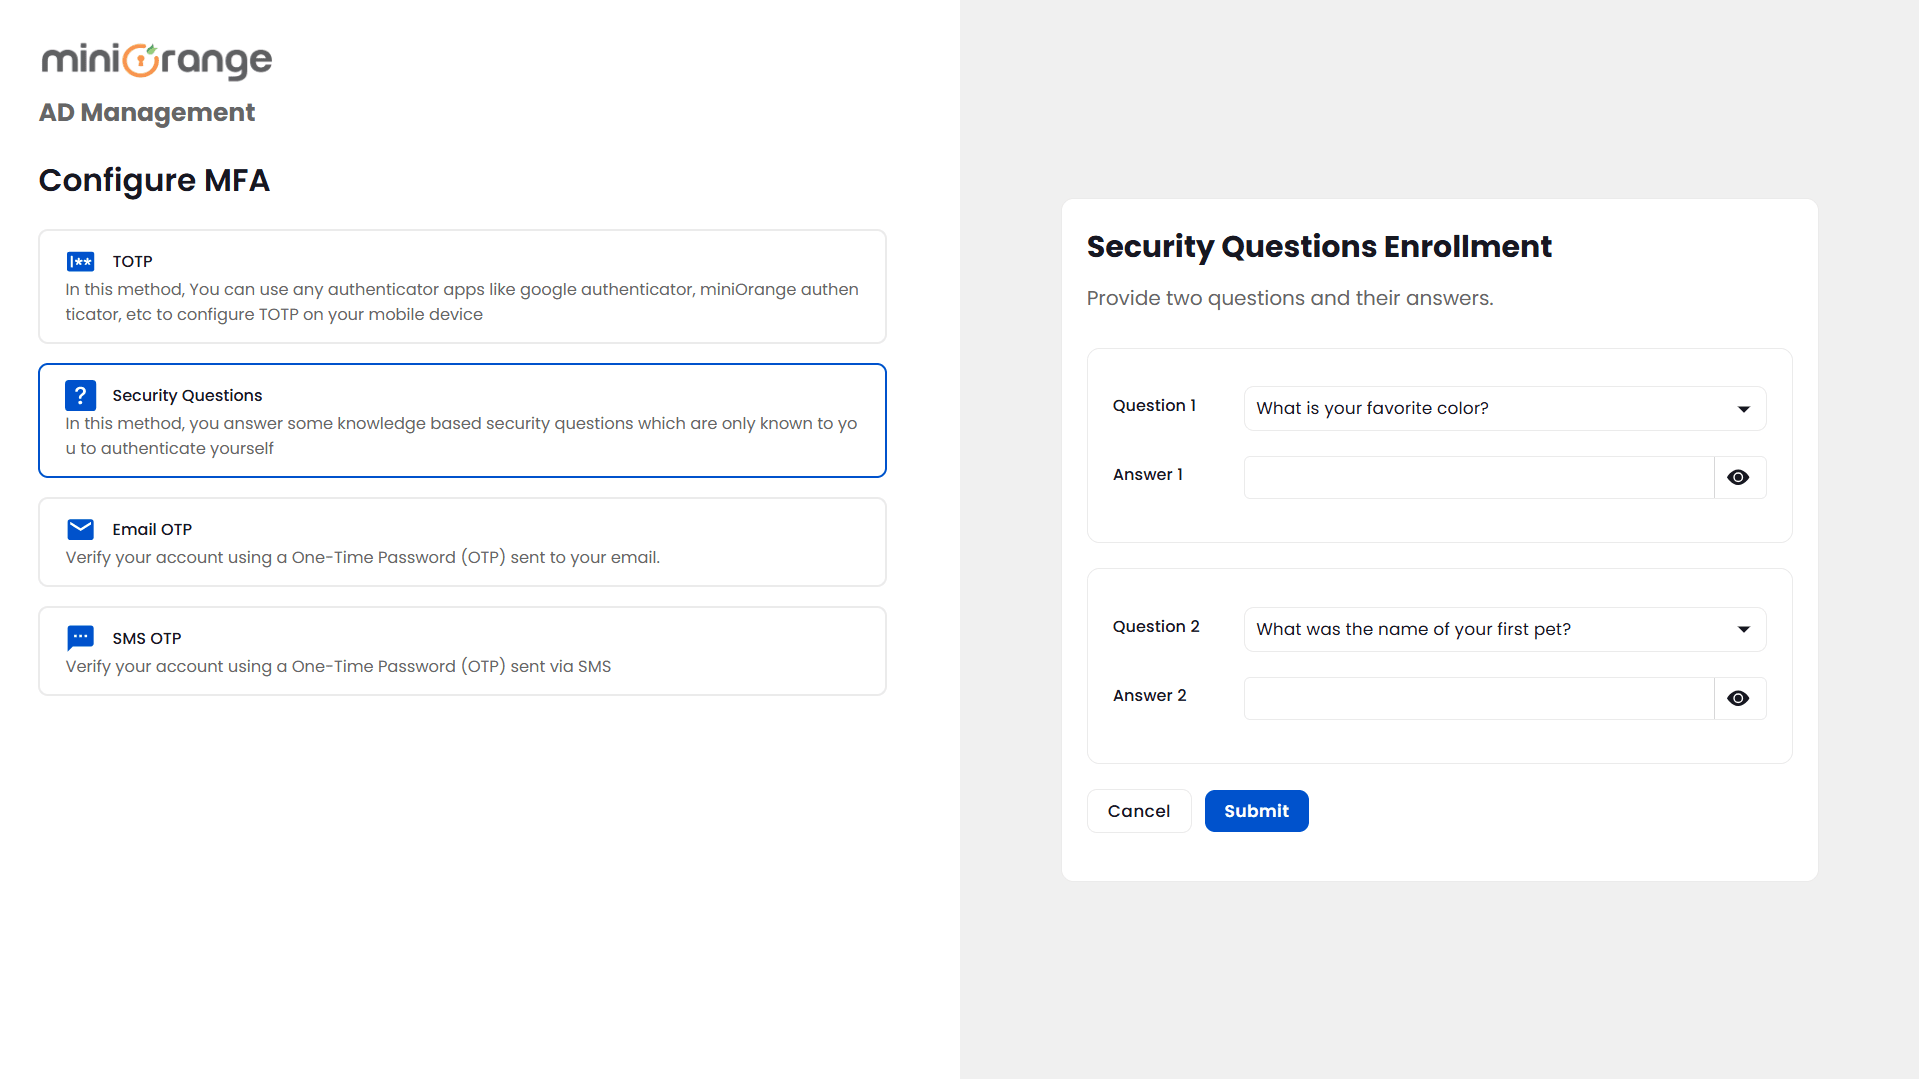Click the AD Management header text
The height and width of the screenshot is (1079, 1919).
[146, 113]
